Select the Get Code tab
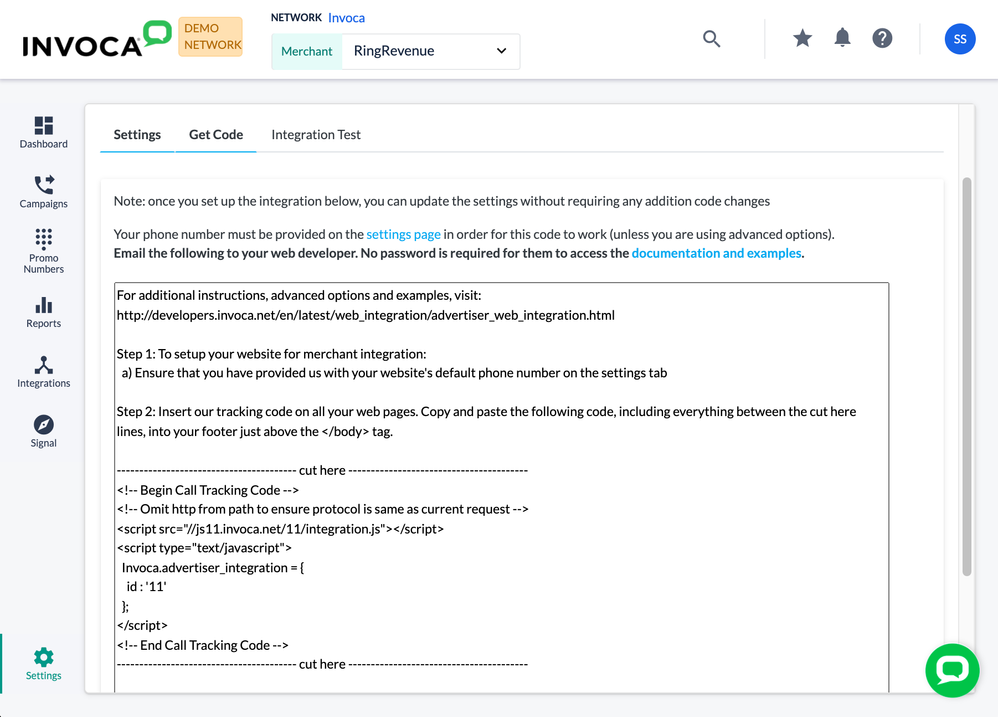The width and height of the screenshot is (998, 717). point(216,135)
